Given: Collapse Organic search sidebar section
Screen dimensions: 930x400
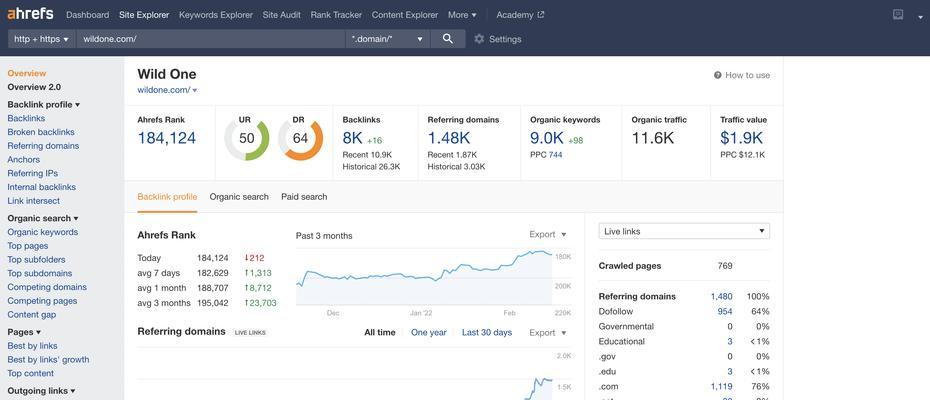Looking at the screenshot, I should 43,218.
